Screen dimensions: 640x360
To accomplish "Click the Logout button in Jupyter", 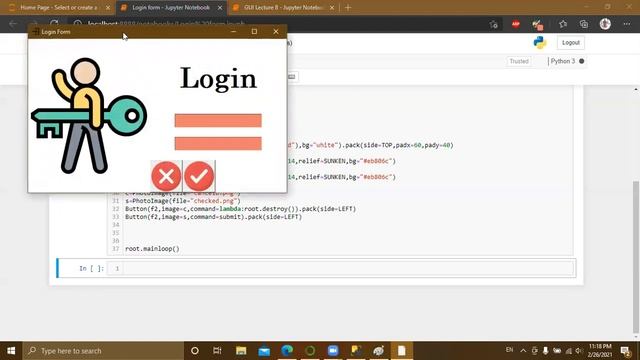I will (x=571, y=42).
